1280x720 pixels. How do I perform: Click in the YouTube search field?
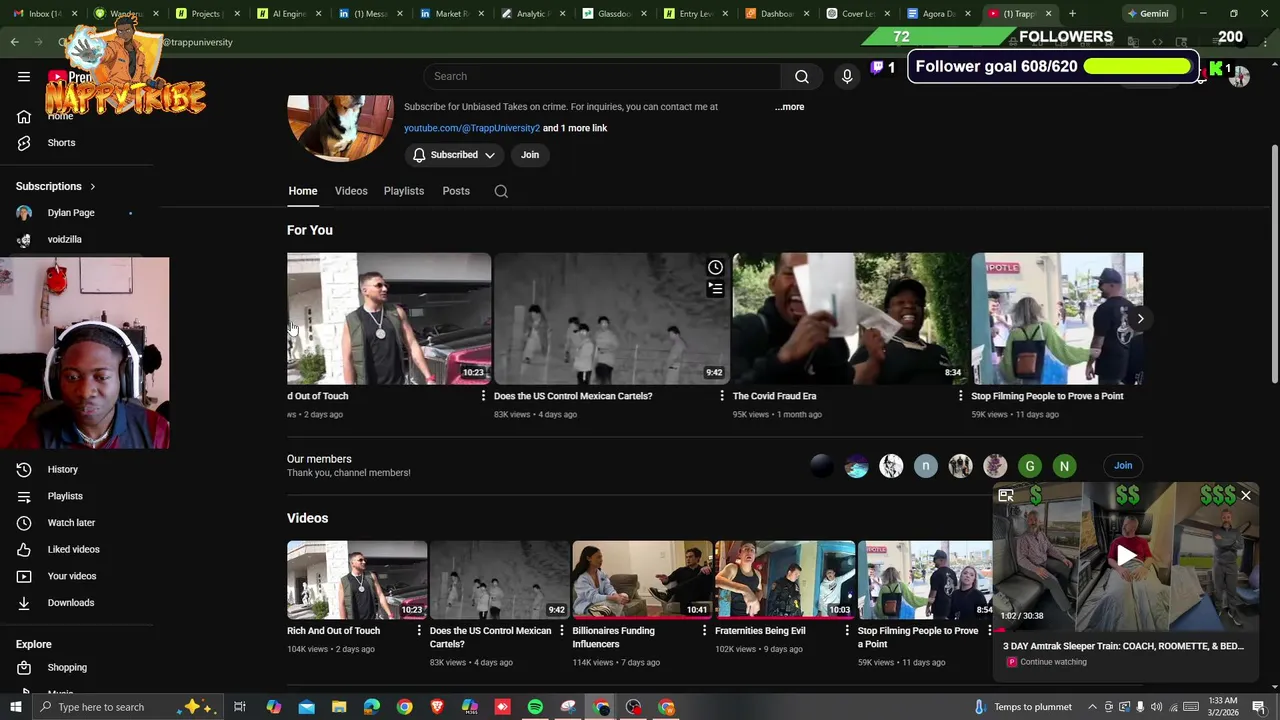[602, 77]
